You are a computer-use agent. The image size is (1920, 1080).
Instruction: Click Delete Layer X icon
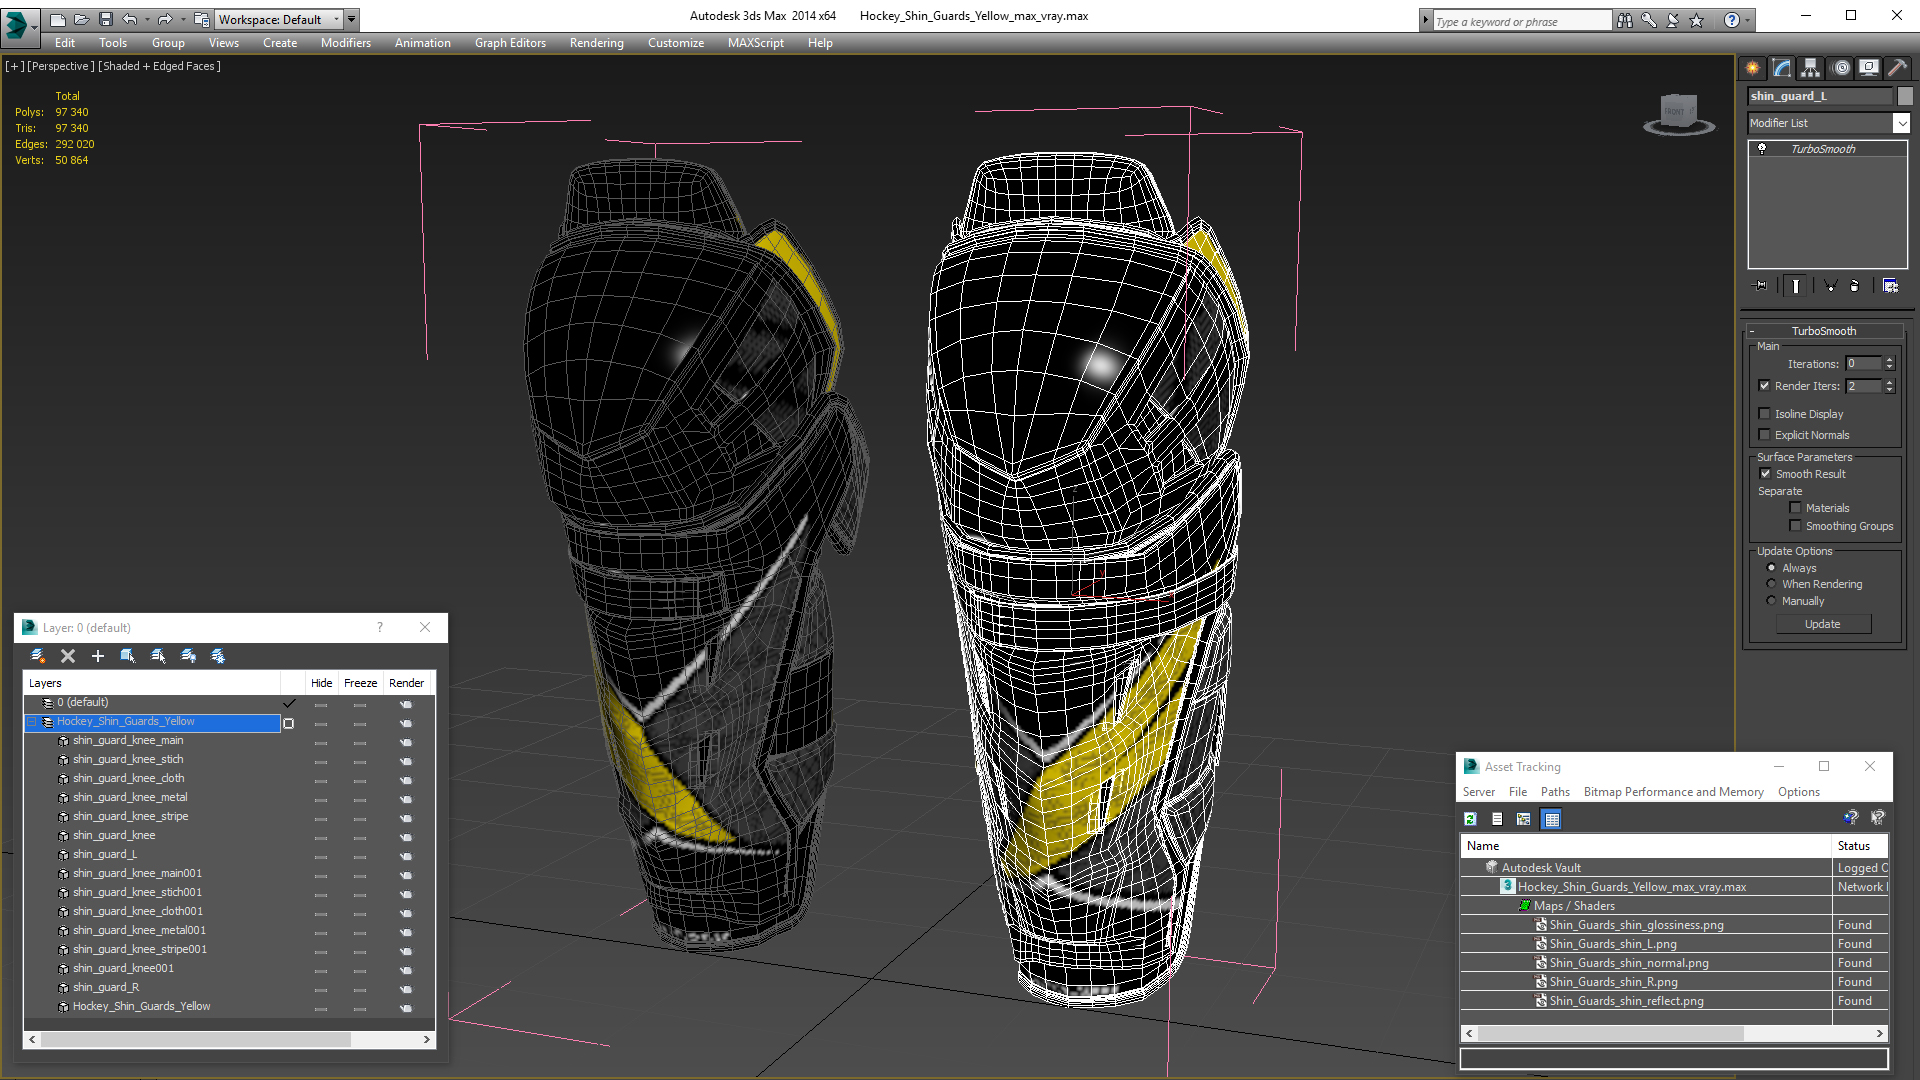click(x=68, y=656)
